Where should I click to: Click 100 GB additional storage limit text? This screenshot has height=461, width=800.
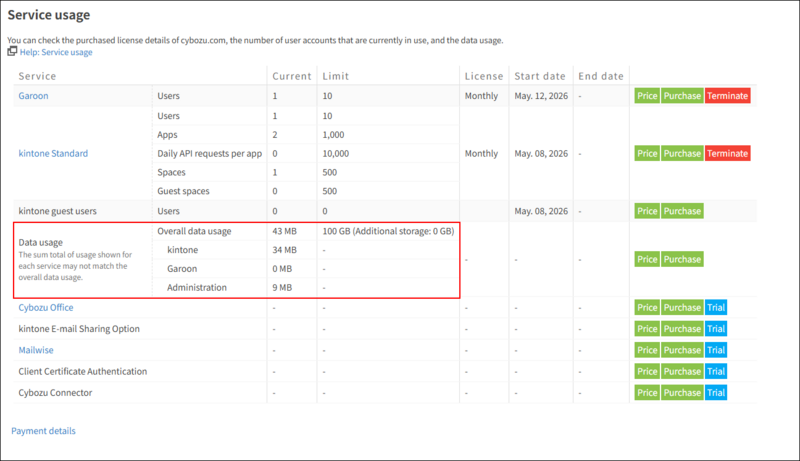pos(388,231)
